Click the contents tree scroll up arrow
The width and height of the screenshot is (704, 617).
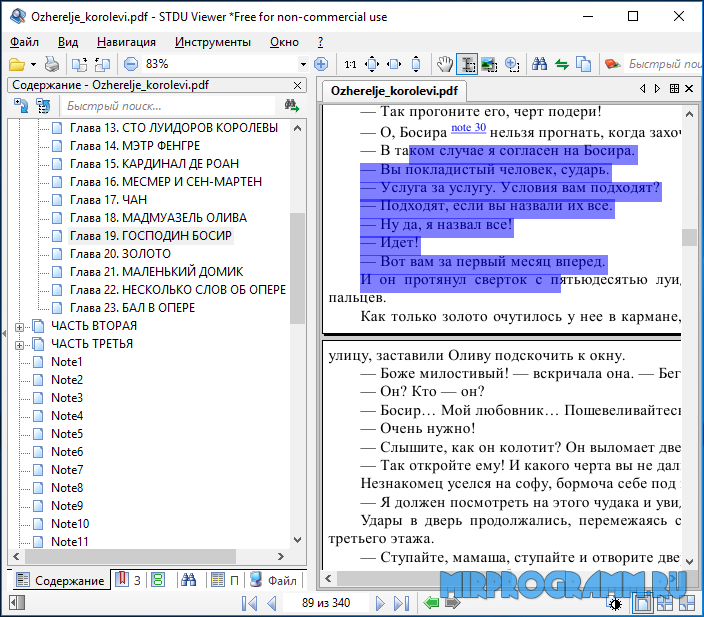point(297,128)
